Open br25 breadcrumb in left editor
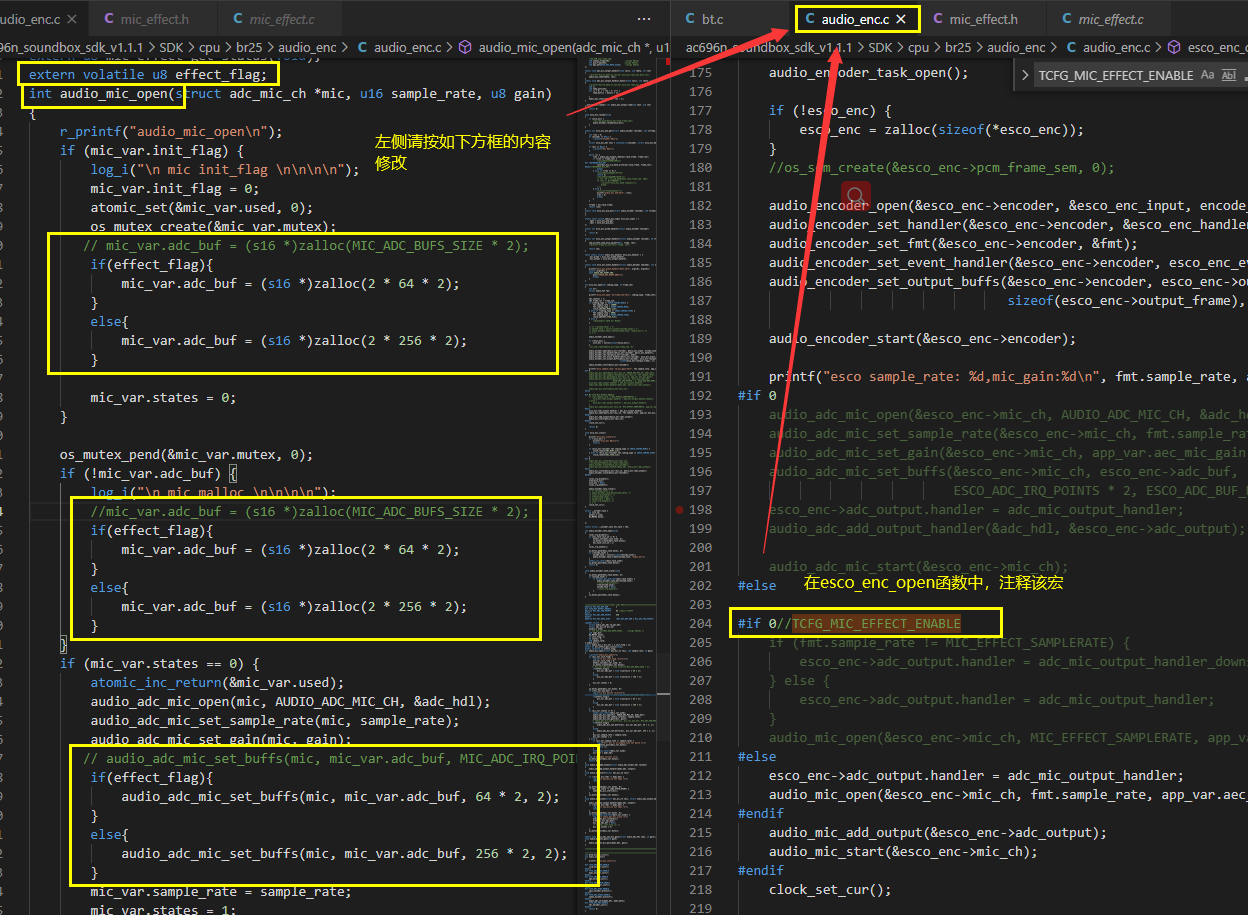 click(249, 47)
